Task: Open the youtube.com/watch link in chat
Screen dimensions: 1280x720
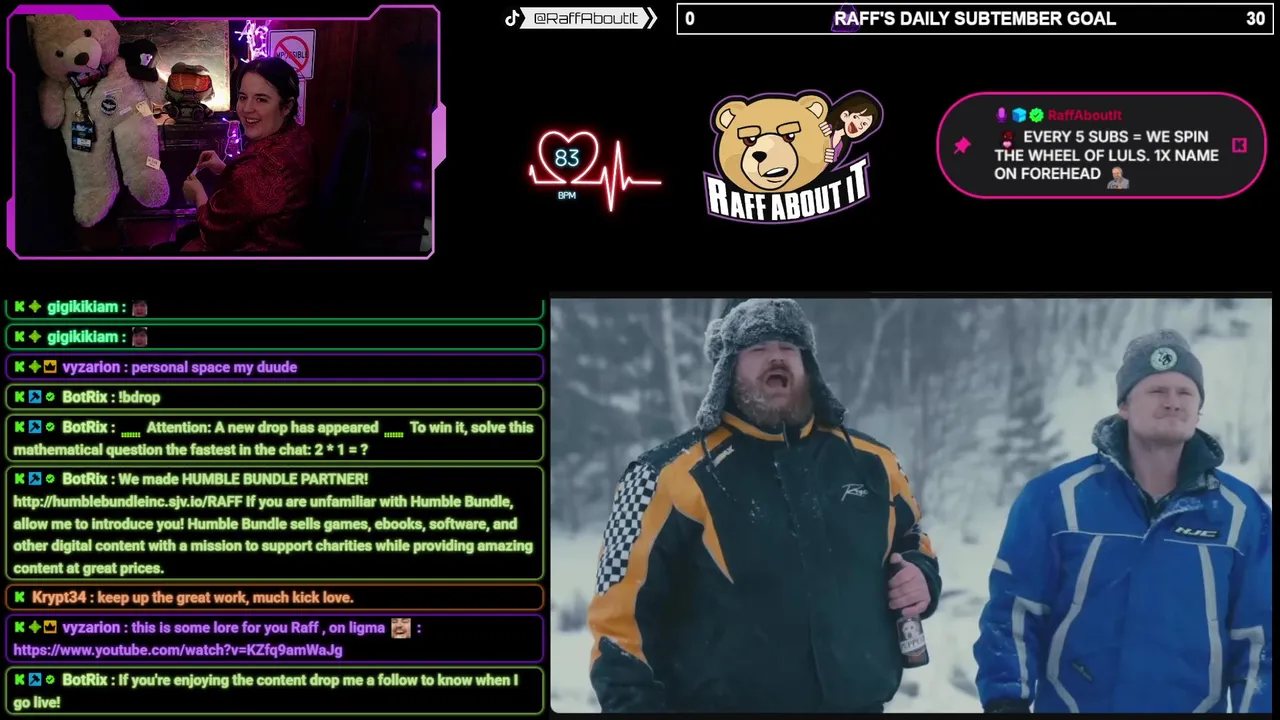Action: coord(178,650)
